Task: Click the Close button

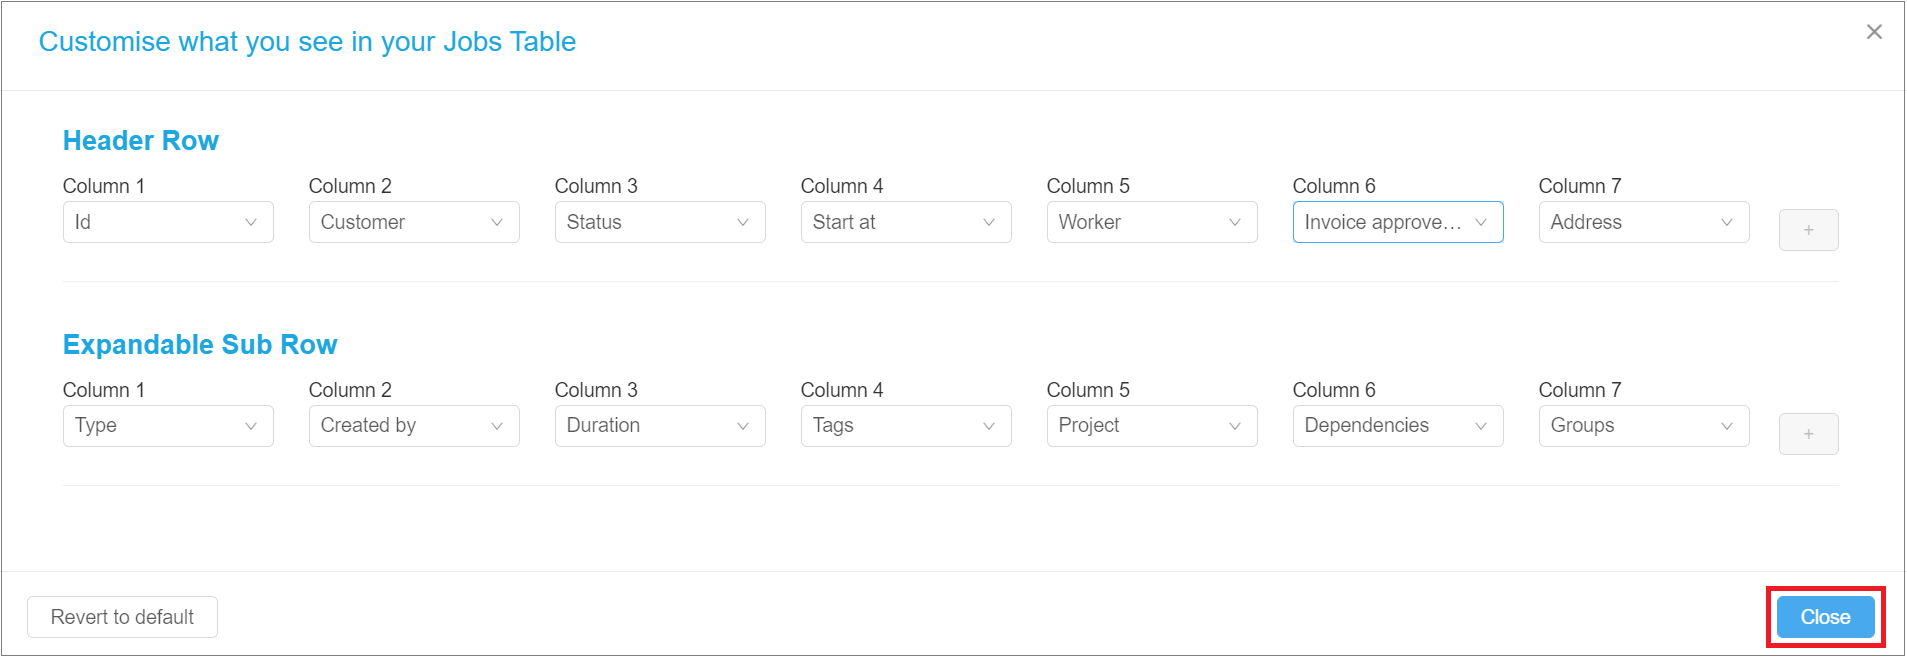Action: (1824, 617)
